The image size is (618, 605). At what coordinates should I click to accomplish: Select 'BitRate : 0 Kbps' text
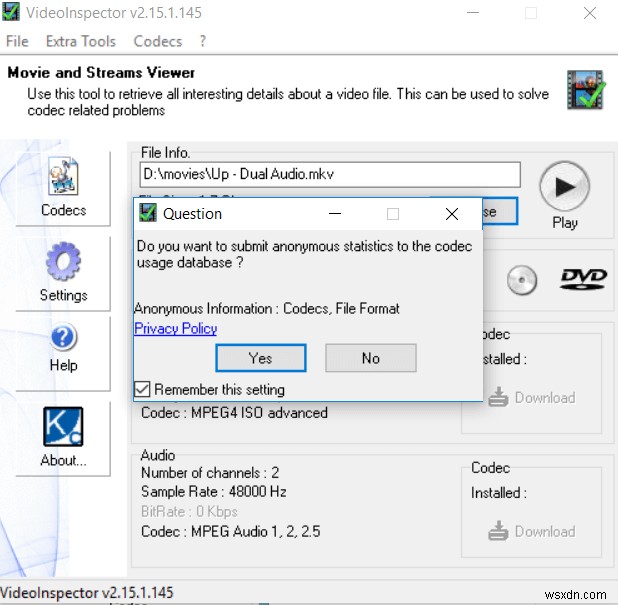click(x=189, y=512)
